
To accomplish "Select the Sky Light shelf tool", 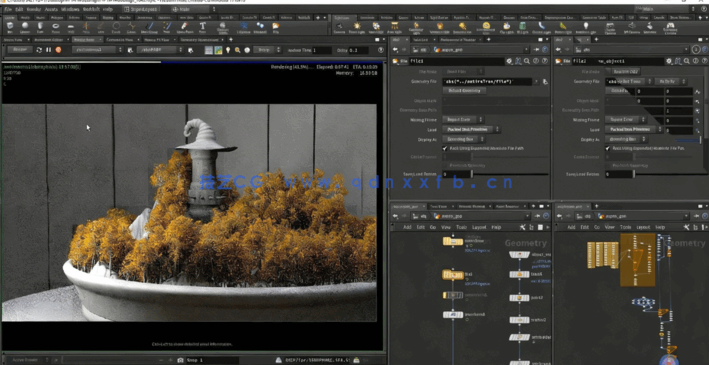I will coord(507,27).
